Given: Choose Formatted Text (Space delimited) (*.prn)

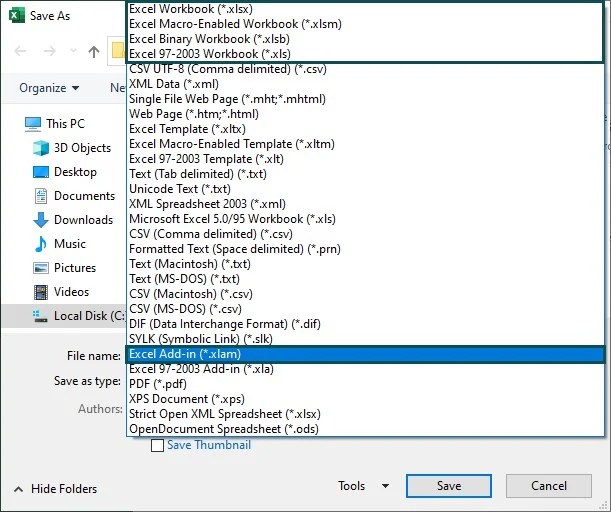Looking at the screenshot, I should coord(366,249).
